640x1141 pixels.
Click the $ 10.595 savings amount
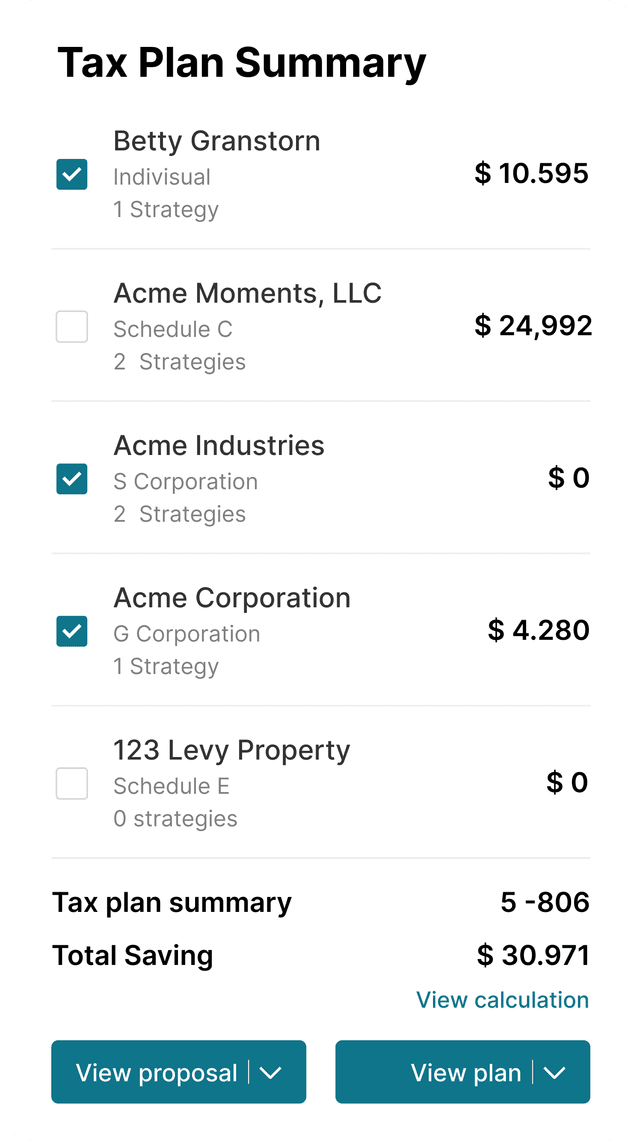[x=532, y=174]
